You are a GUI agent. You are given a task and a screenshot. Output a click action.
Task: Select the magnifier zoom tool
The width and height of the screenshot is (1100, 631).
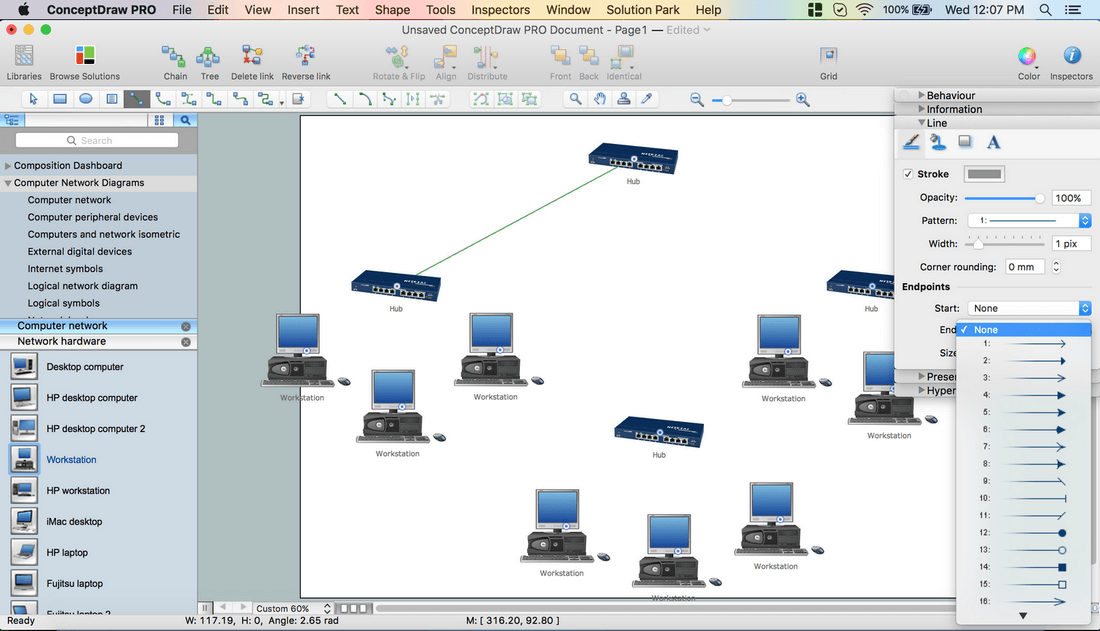[575, 99]
